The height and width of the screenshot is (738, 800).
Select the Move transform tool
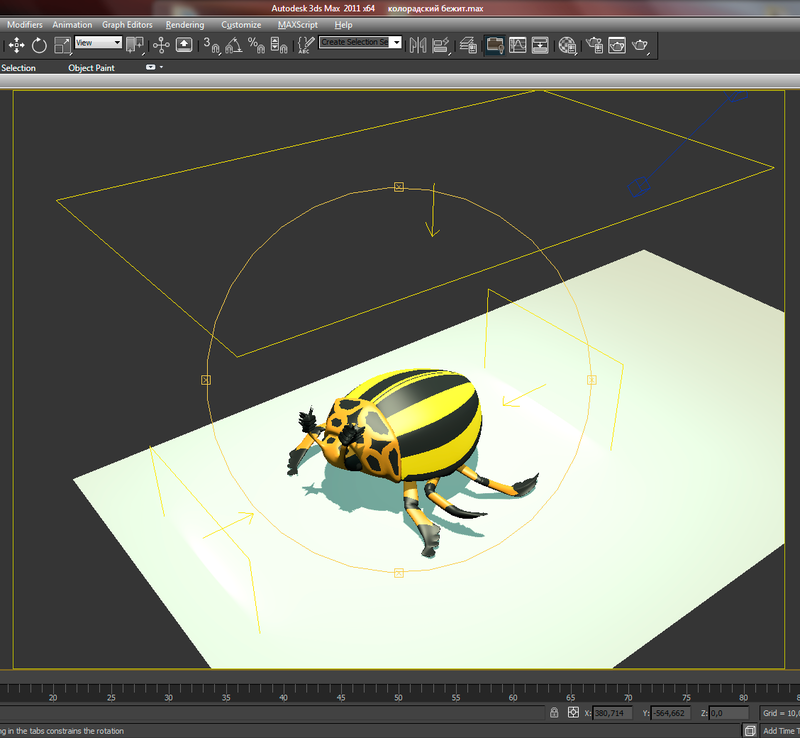point(16,45)
